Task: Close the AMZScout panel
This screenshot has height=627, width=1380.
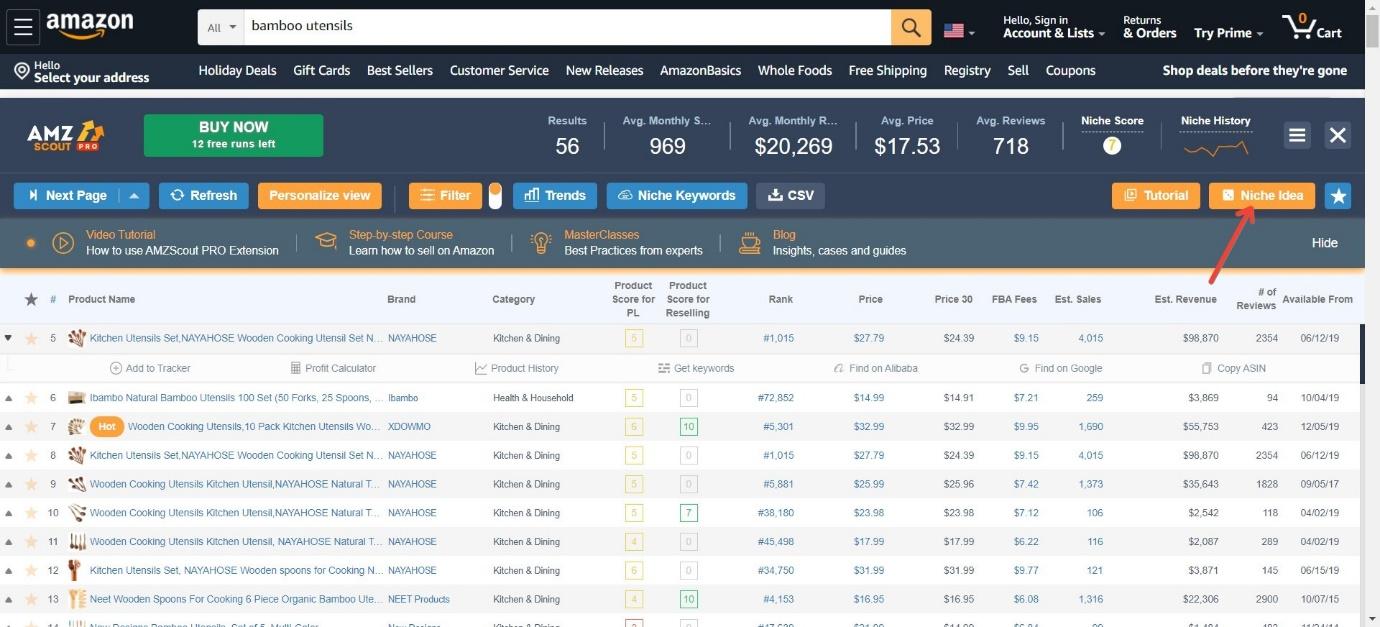Action: click(x=1338, y=135)
